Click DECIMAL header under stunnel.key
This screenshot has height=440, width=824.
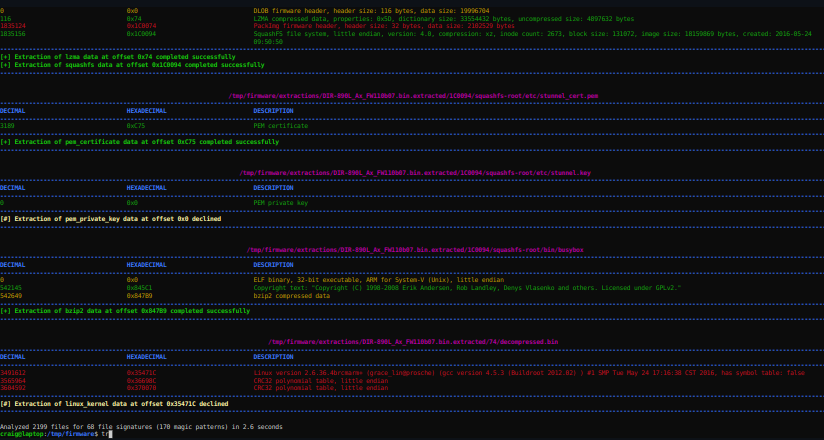[x=13, y=188]
